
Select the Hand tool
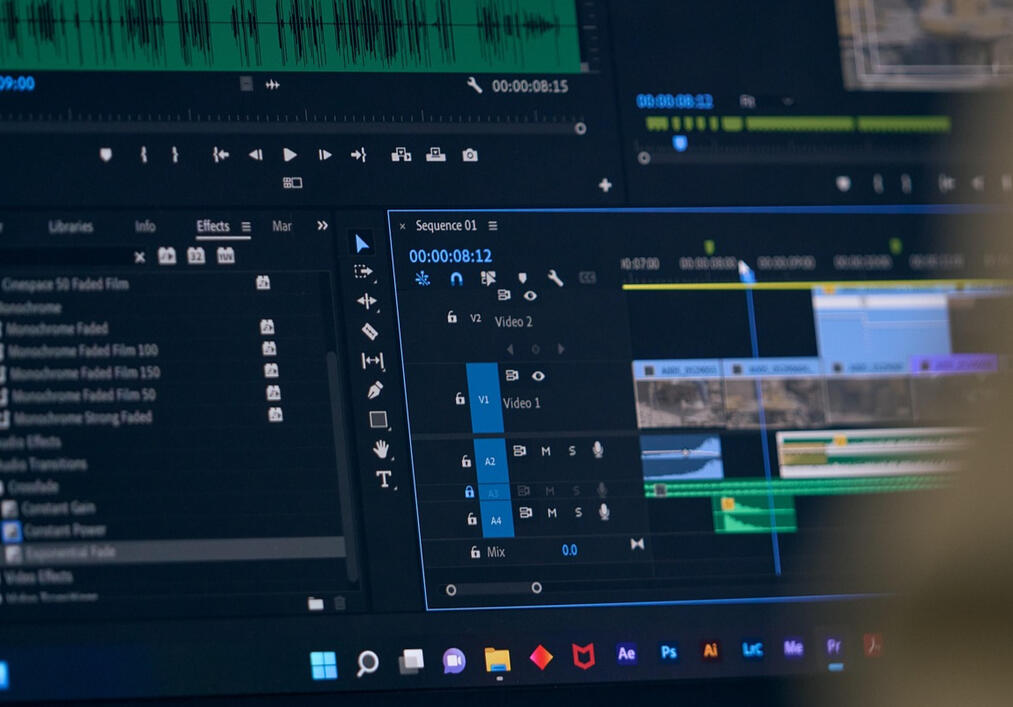(x=381, y=449)
